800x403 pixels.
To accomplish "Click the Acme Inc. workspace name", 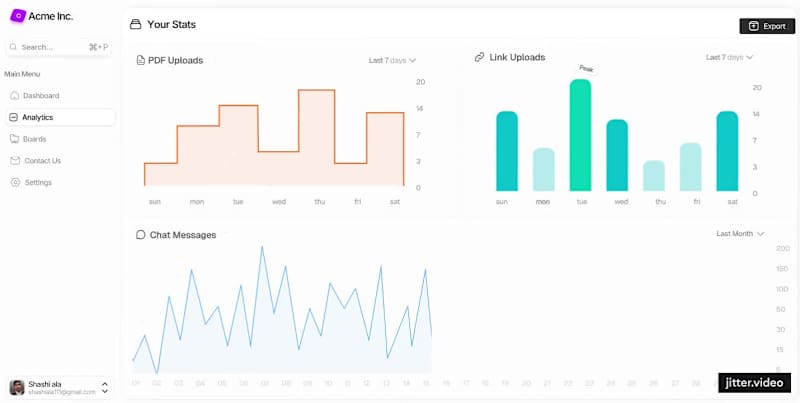I will click(51, 16).
